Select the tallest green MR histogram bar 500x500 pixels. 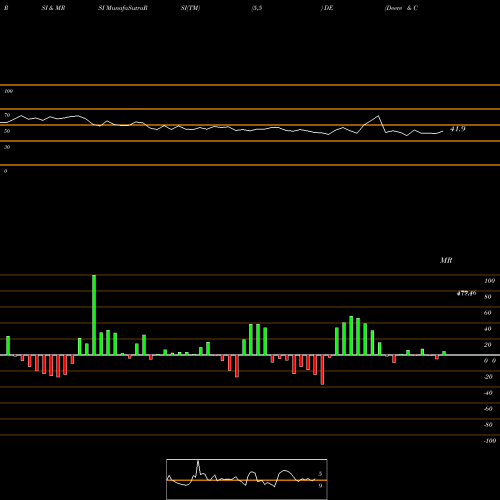pos(94,315)
